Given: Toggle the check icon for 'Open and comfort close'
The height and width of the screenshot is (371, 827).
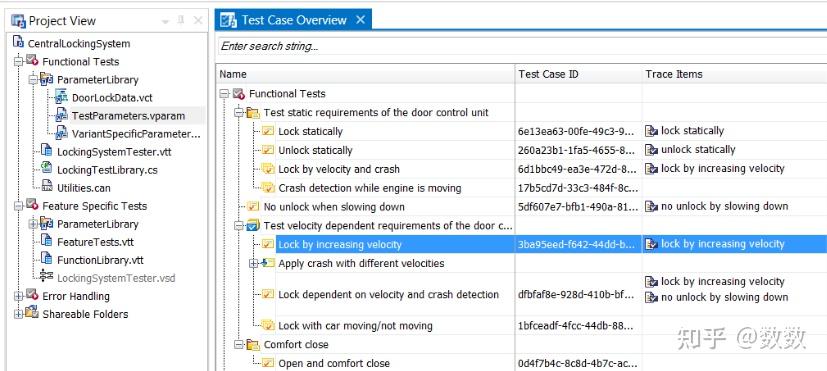Looking at the screenshot, I should [268, 363].
